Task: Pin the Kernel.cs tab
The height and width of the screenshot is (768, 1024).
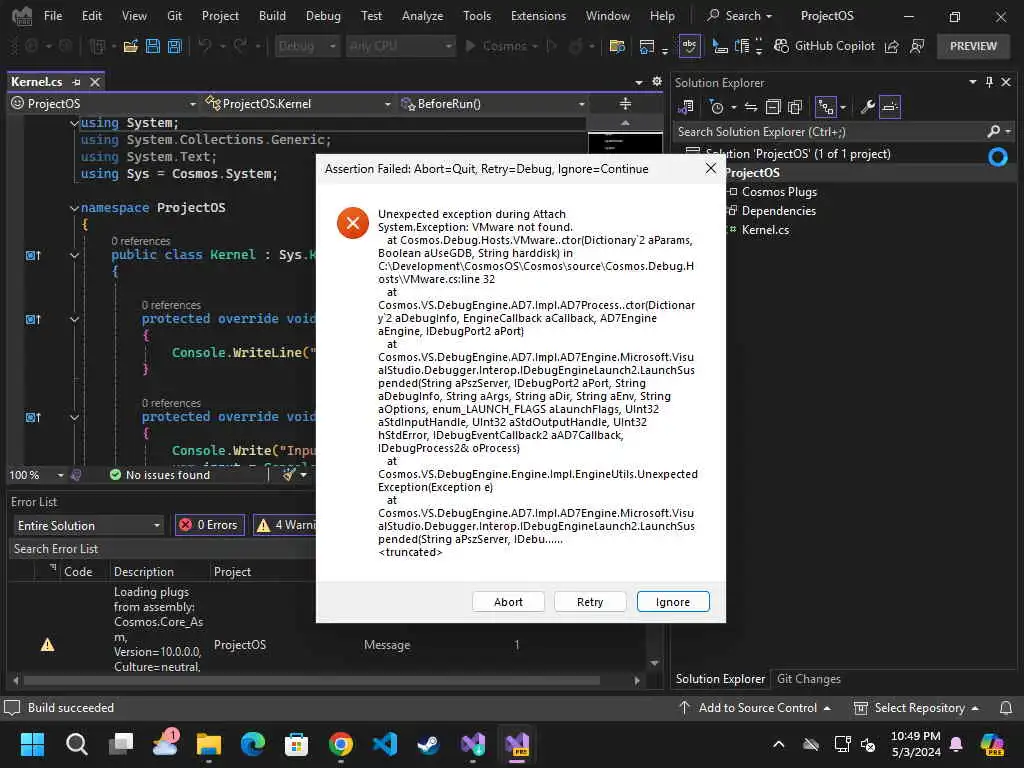Action: [76, 82]
